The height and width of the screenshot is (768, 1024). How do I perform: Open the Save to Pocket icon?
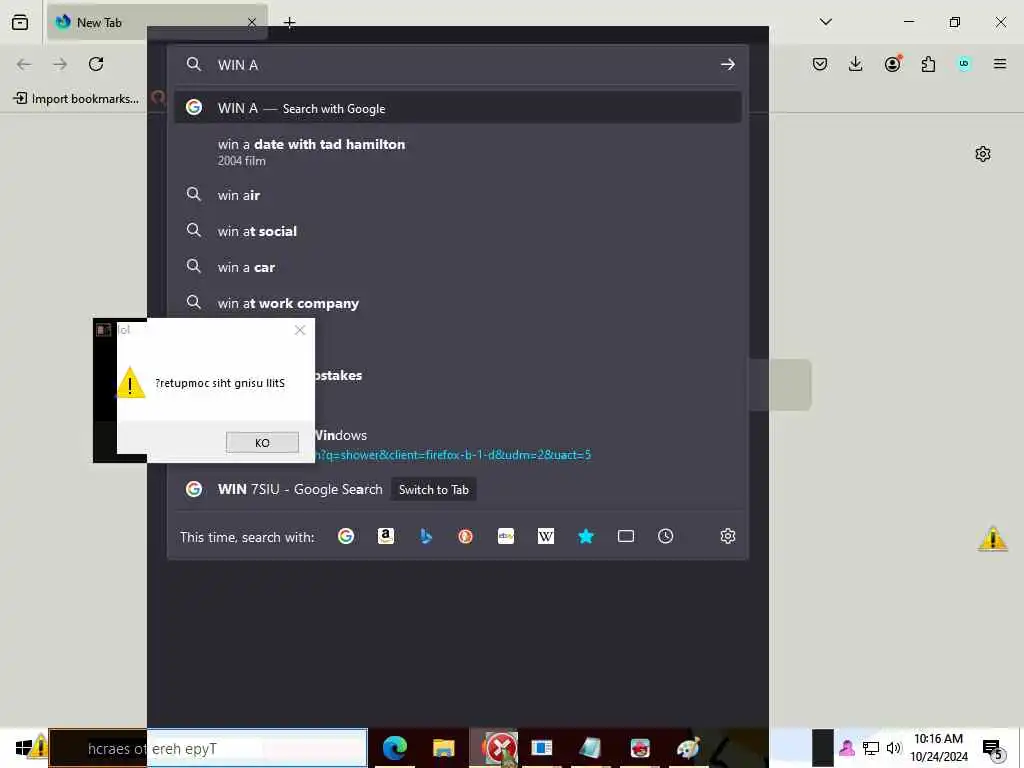pyautogui.click(x=820, y=64)
